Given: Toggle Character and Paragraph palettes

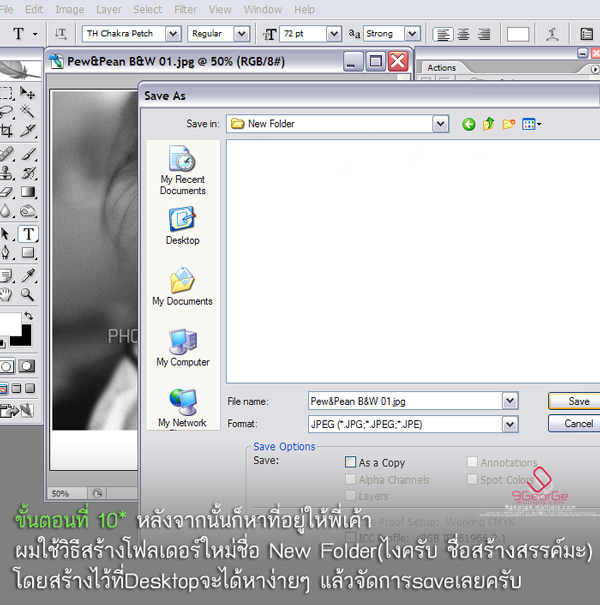Looking at the screenshot, I should (586, 34).
